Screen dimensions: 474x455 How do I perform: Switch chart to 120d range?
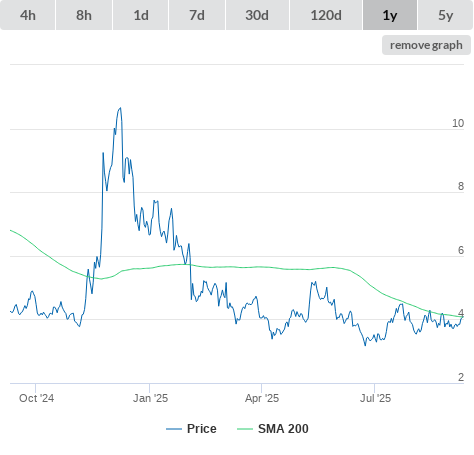[x=326, y=15]
